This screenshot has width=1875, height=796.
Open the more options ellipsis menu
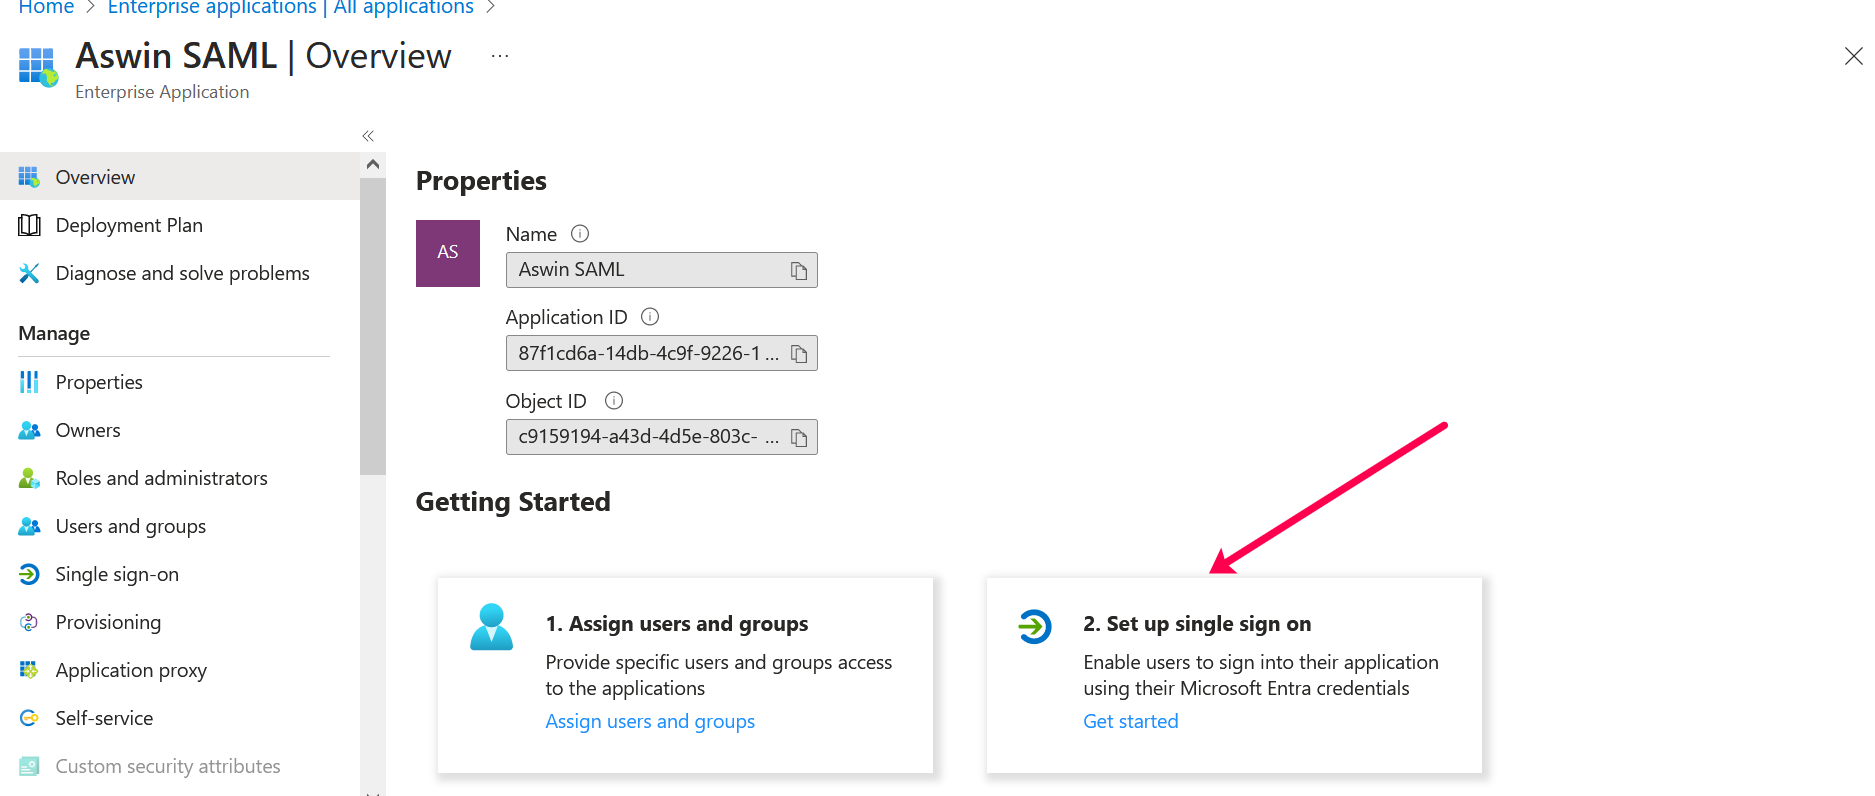click(x=500, y=57)
